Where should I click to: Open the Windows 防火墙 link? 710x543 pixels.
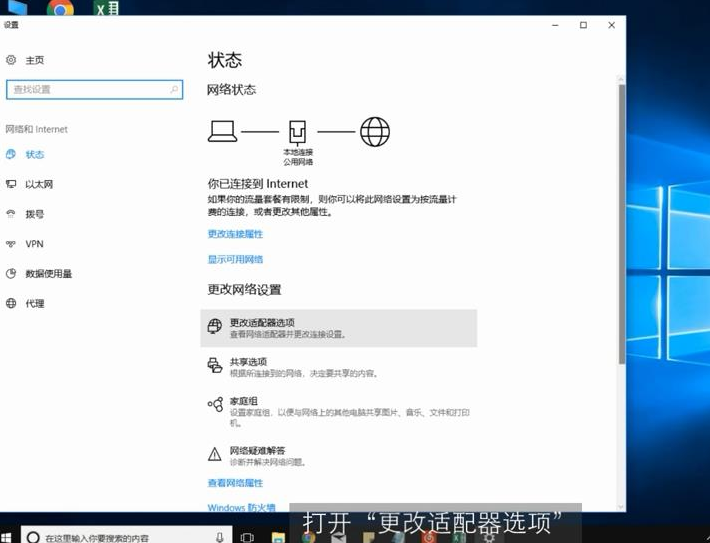point(241,508)
